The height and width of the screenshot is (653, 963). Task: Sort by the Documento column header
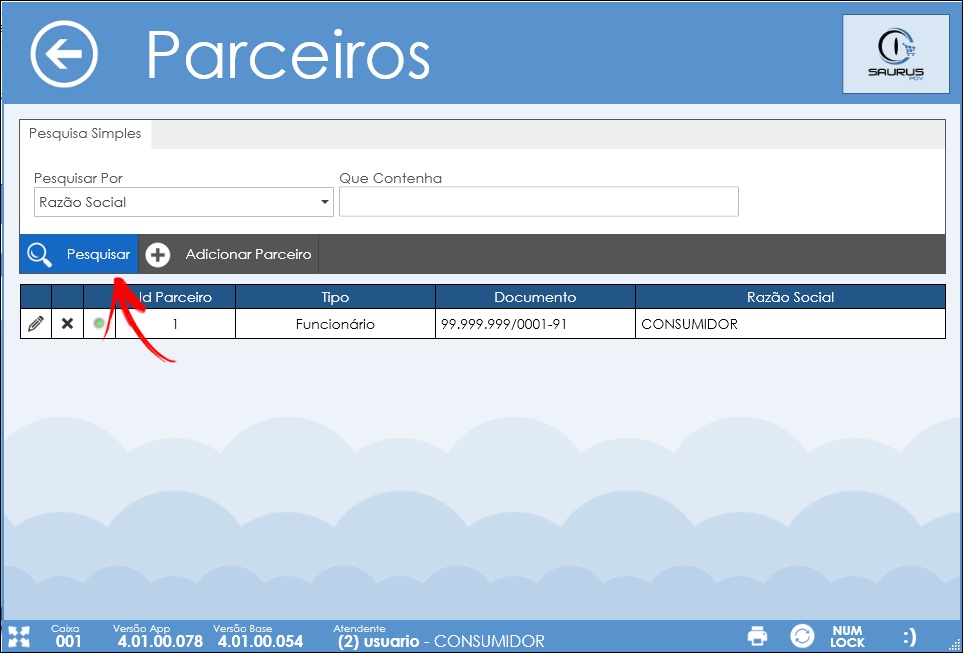pos(536,297)
